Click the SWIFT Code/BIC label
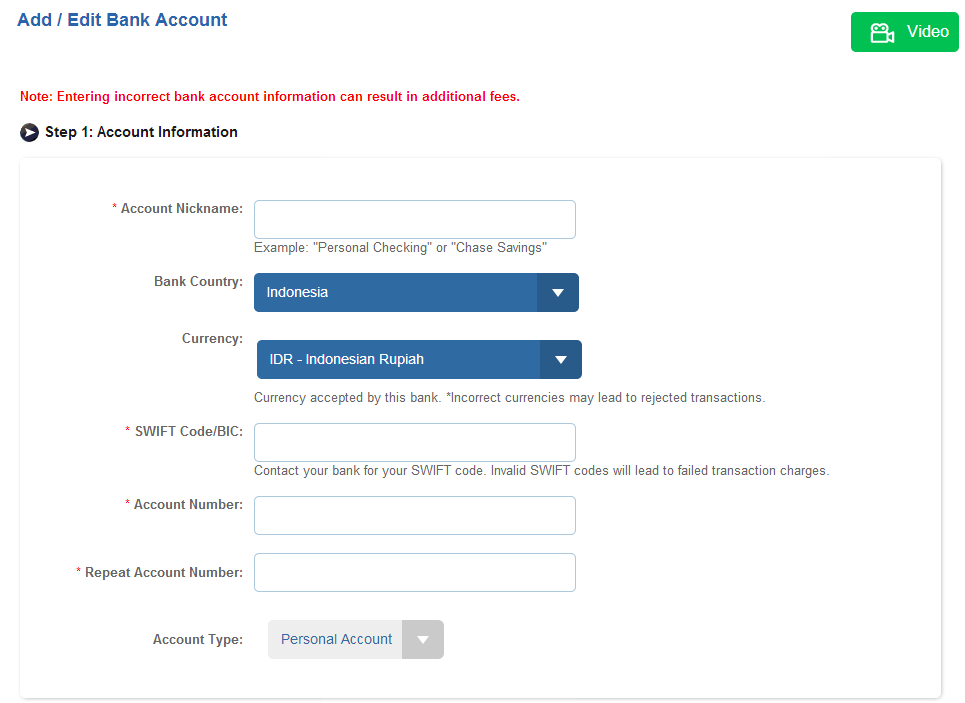This screenshot has height=703, width=965. coord(188,432)
